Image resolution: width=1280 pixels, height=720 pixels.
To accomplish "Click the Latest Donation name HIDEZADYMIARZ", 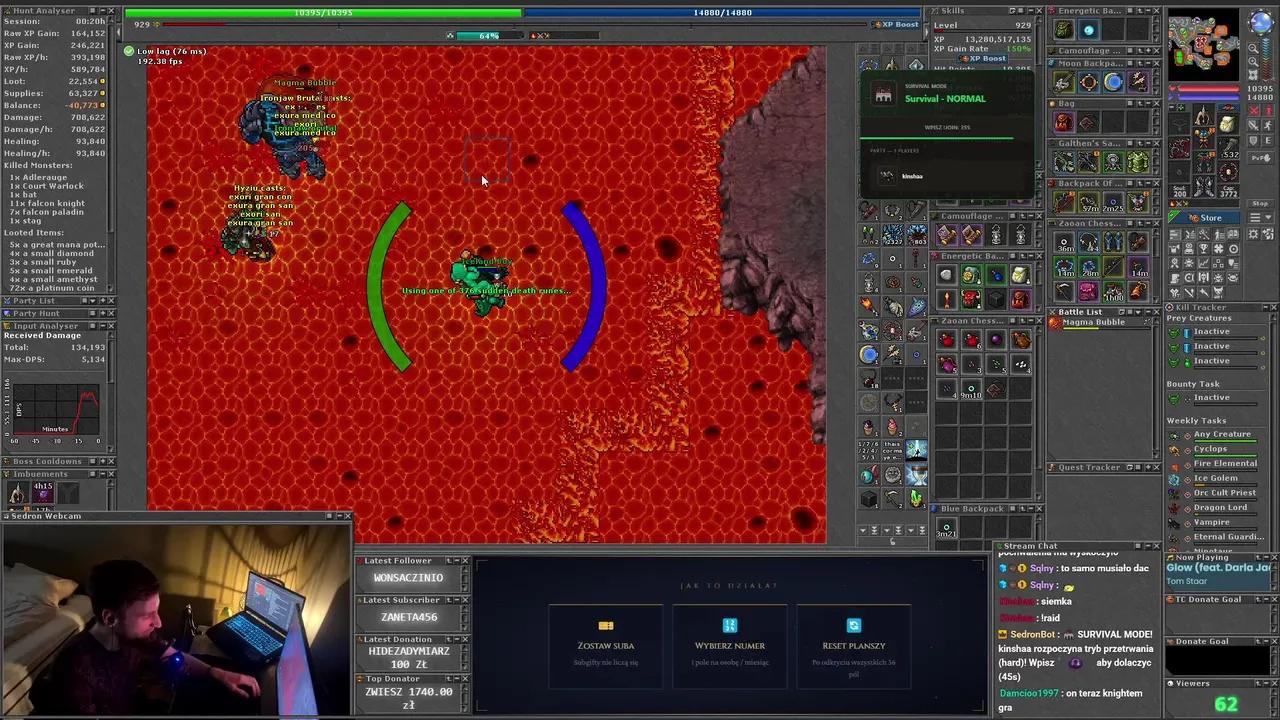I will pos(409,651).
